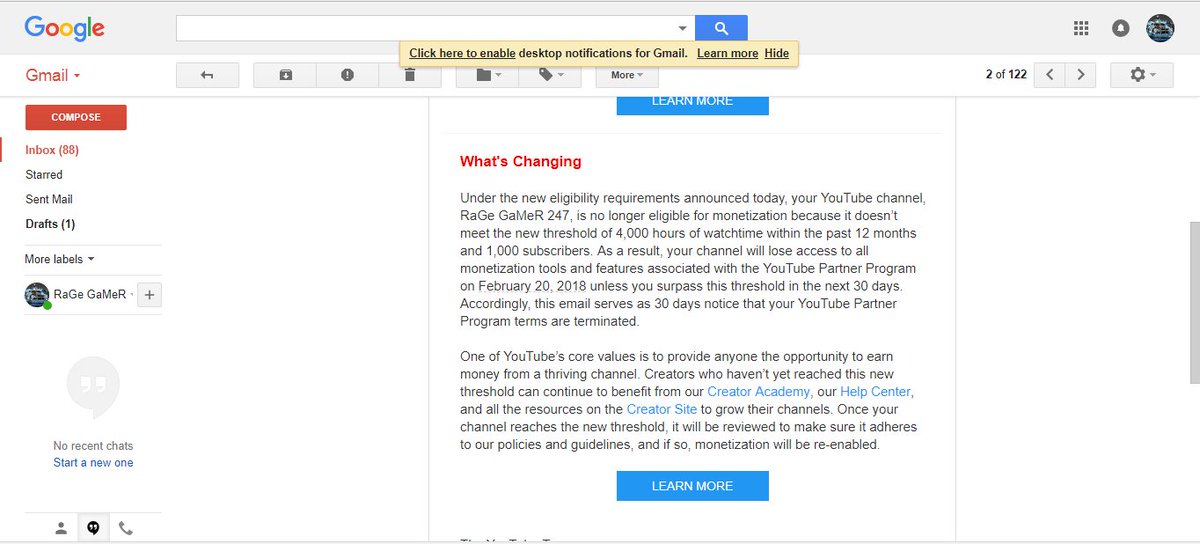Viewport: 1200px width, 544px height.
Task: Click the COMPOSE button
Action: coord(76,117)
